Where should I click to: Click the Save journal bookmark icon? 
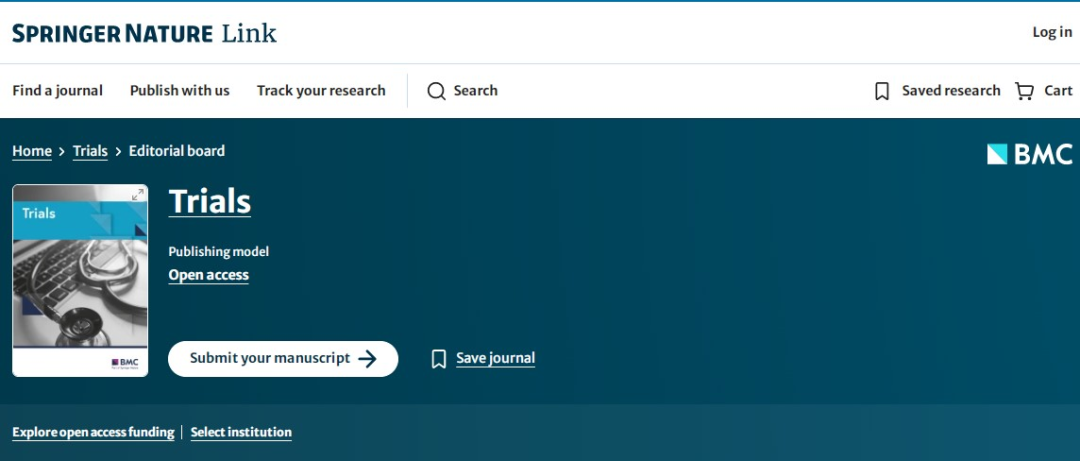[x=439, y=359]
